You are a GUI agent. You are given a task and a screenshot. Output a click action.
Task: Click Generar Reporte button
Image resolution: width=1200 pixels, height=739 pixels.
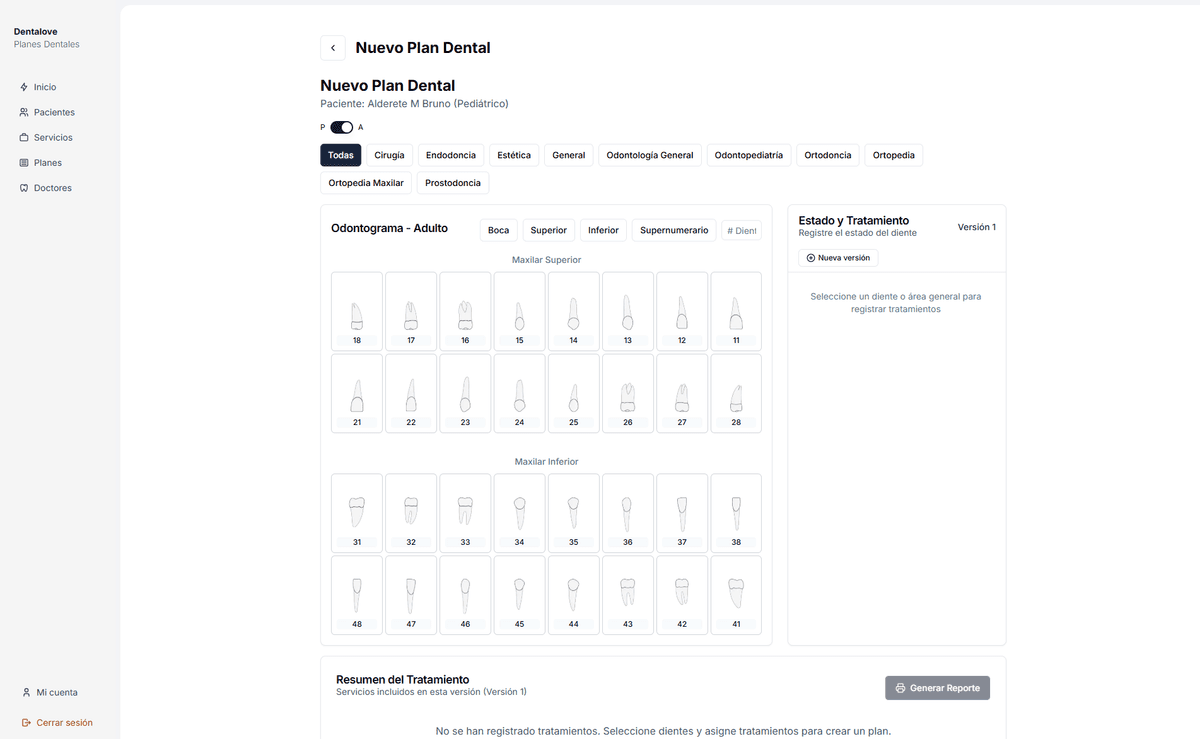pos(937,688)
